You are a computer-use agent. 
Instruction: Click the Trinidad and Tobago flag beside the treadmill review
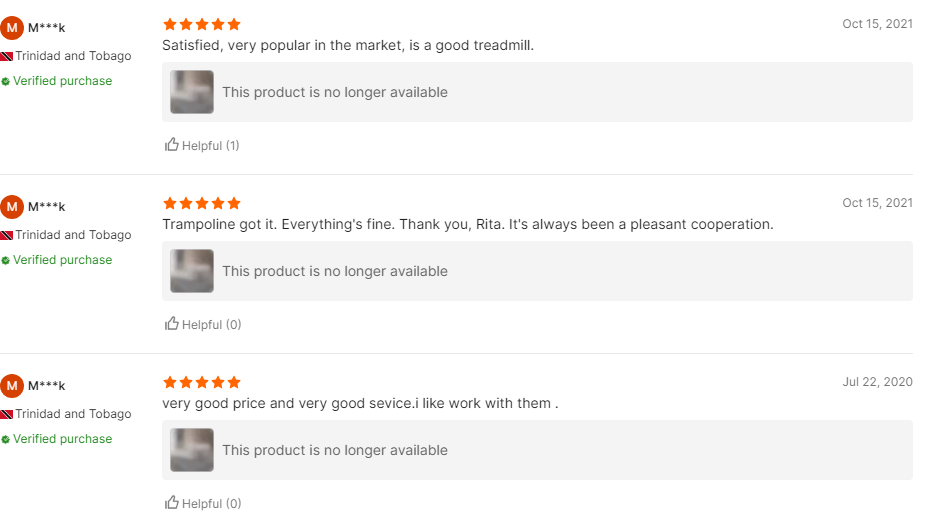click(x=6, y=57)
